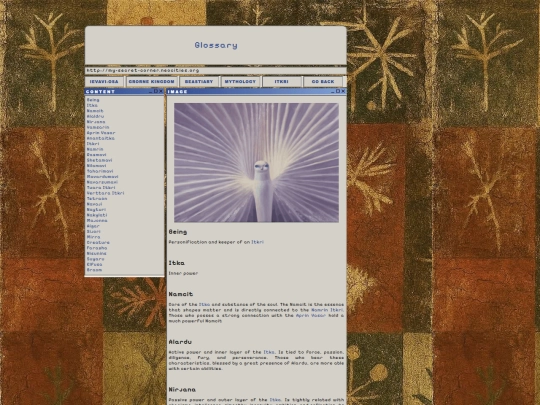This screenshot has width=540, height=405.
Task: Open Majanna from the content list
Action: [x=97, y=220]
